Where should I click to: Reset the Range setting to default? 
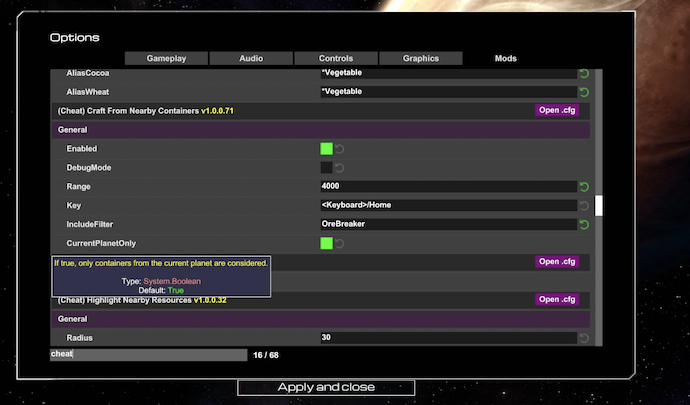coord(584,187)
